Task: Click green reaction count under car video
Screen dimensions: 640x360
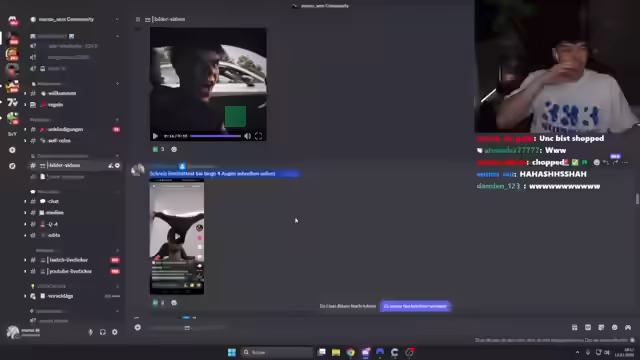Action: click(158, 149)
